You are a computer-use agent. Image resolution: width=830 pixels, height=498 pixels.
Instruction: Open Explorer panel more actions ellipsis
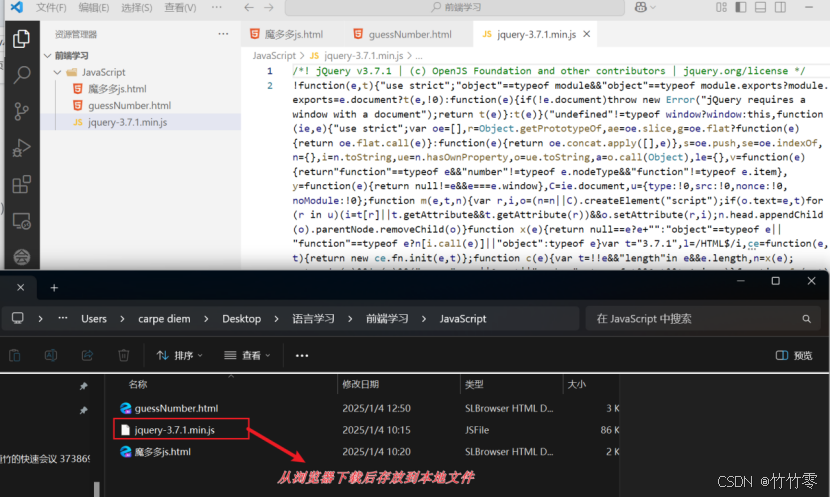pos(223,34)
